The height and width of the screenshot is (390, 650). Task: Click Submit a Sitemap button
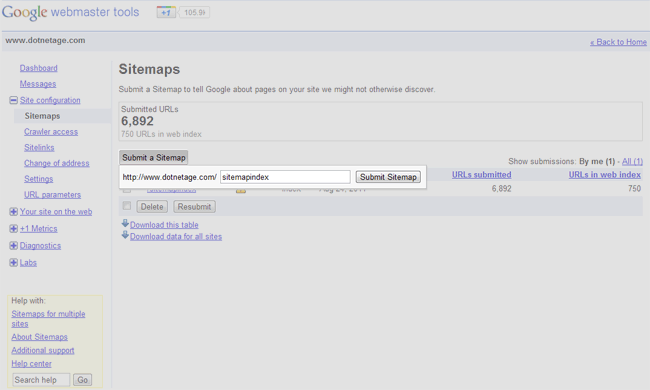point(153,157)
